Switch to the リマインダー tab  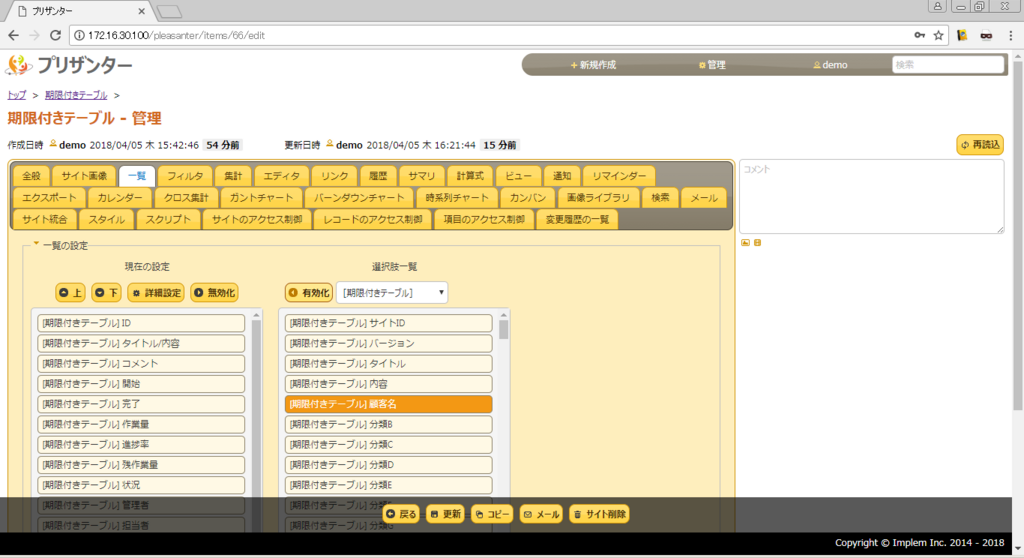619,176
